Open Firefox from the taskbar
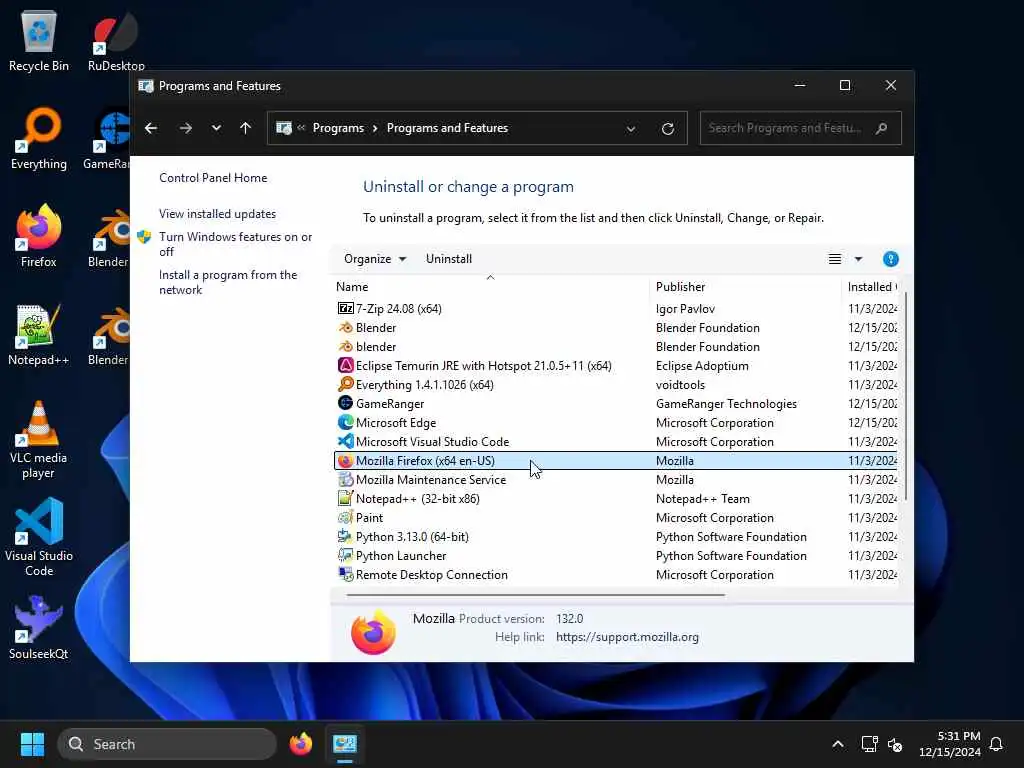The height and width of the screenshot is (768, 1024). [x=300, y=744]
